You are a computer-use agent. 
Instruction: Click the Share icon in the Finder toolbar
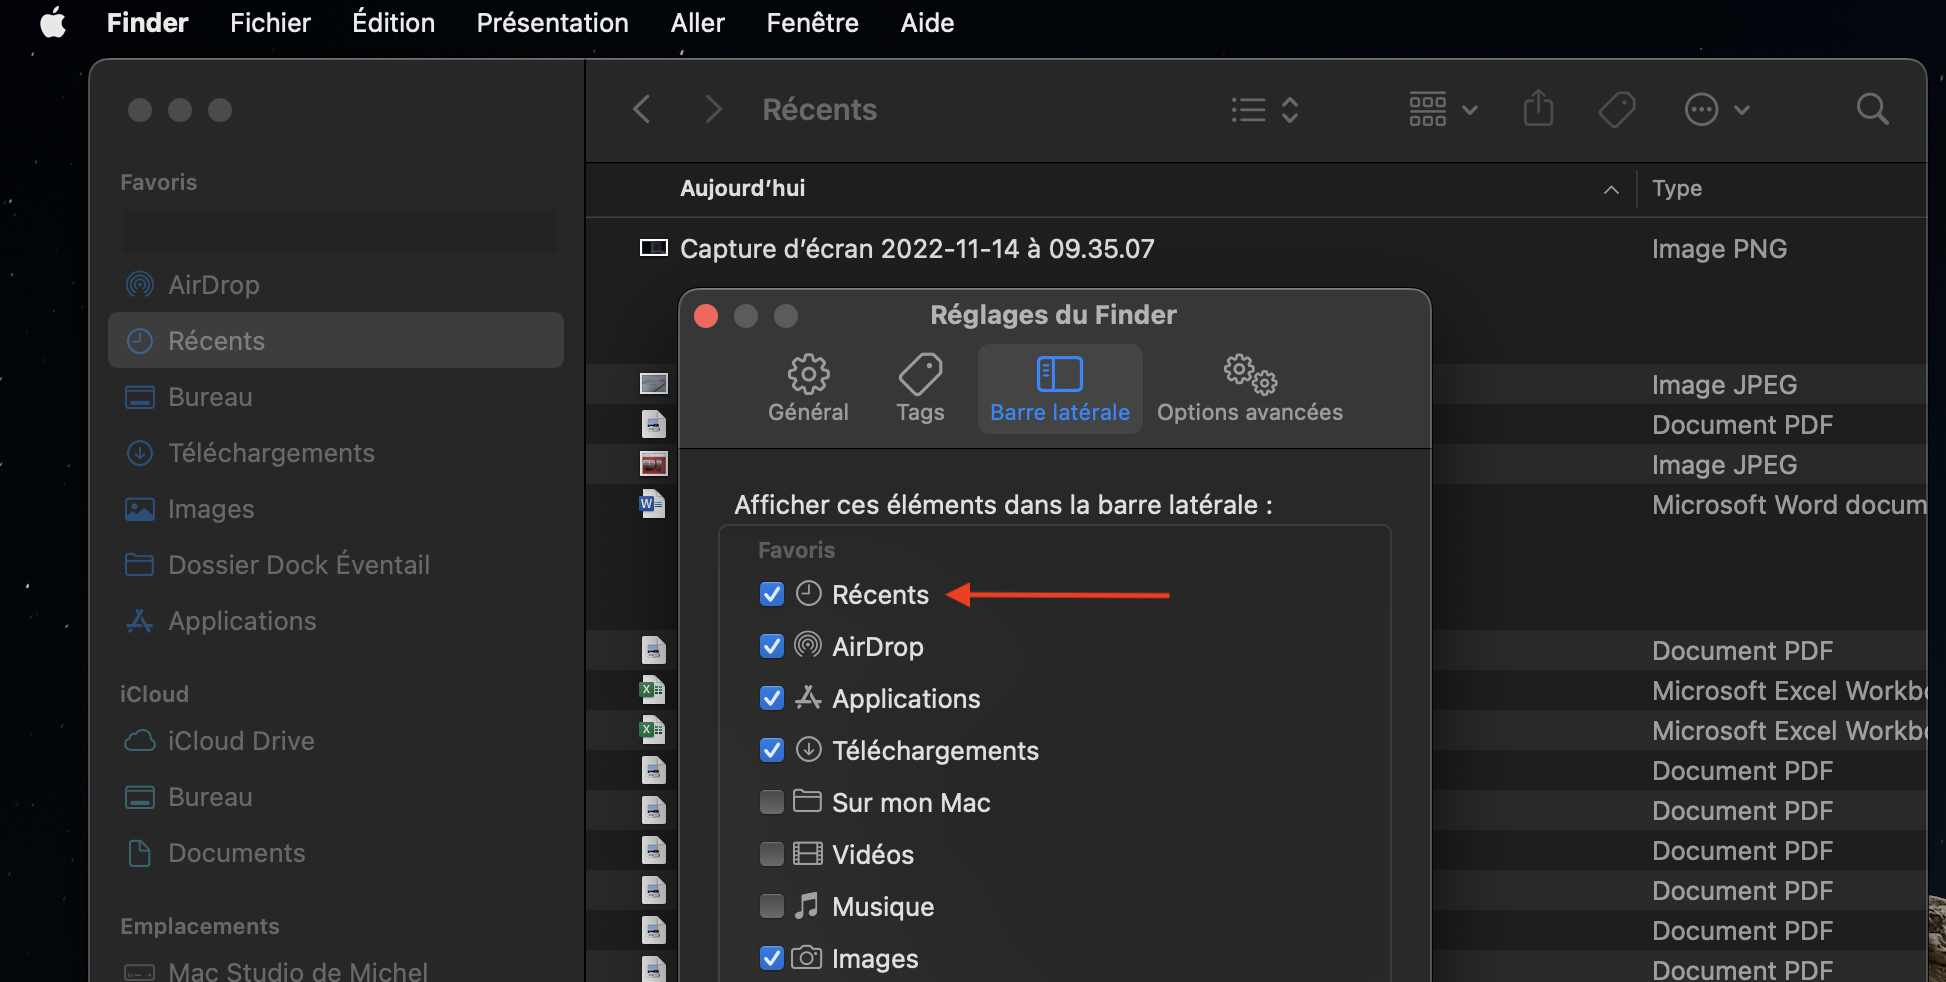click(1538, 108)
